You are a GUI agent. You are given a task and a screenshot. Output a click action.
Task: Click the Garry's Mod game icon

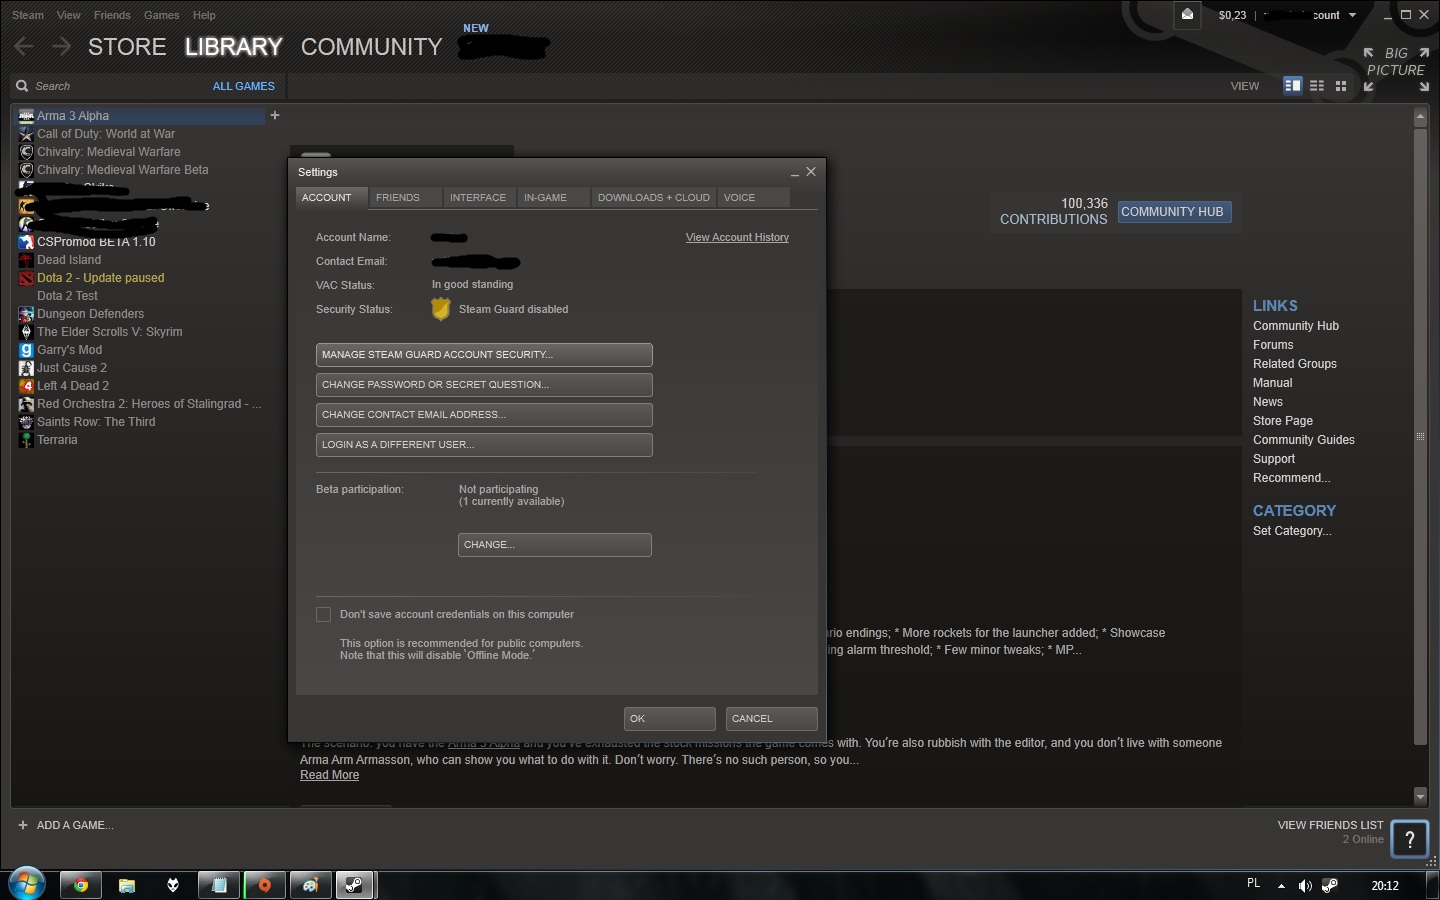click(26, 350)
